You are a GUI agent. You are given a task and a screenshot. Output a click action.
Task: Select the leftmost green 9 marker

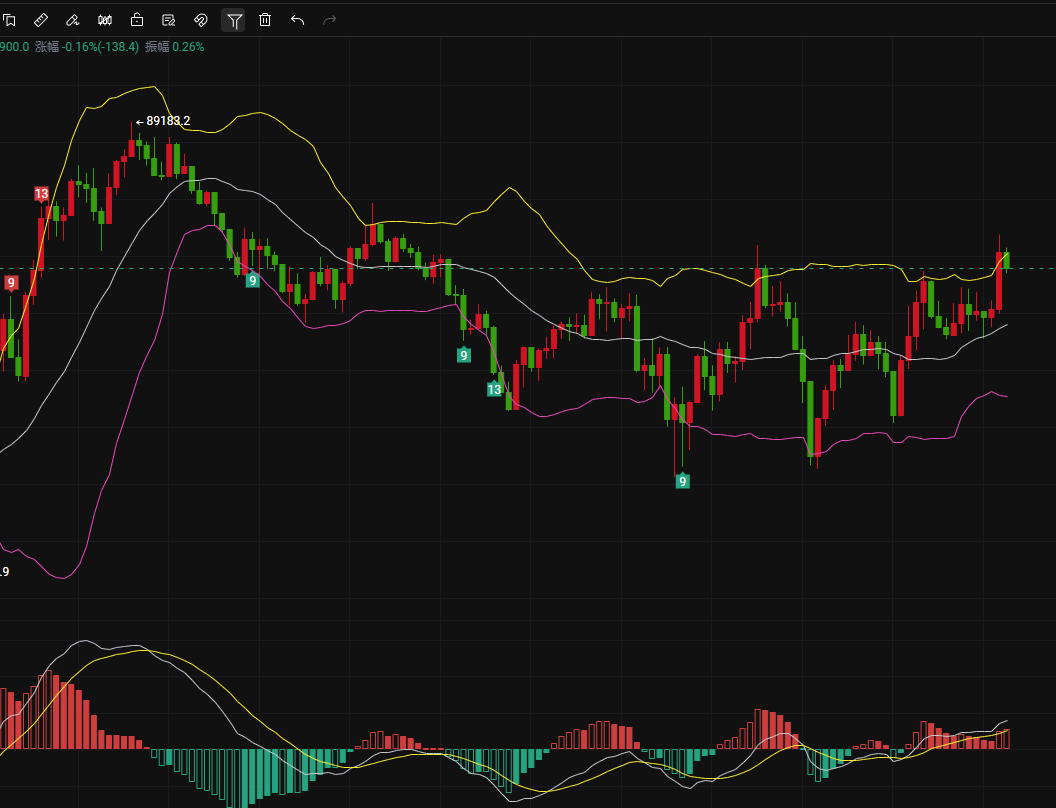point(253,281)
